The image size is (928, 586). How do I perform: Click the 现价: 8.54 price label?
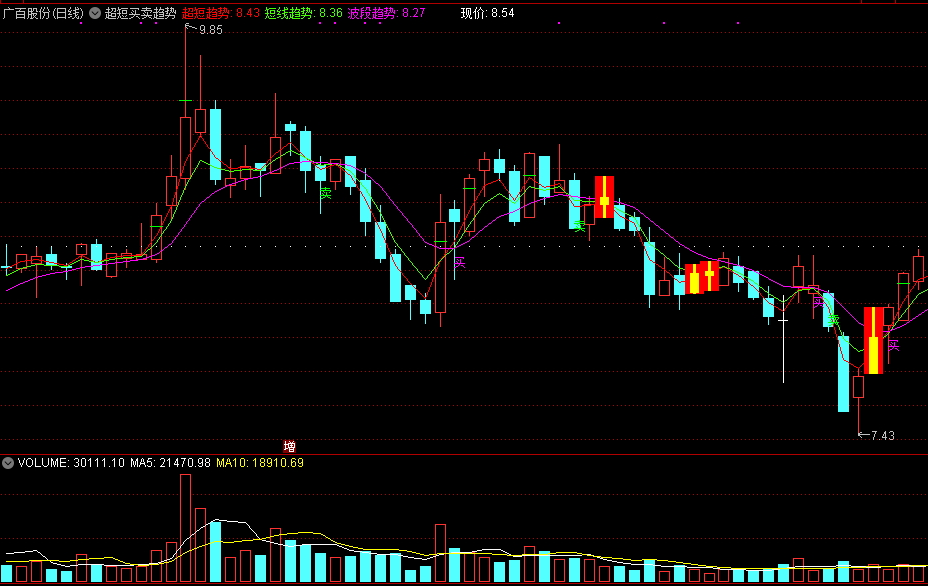pos(488,13)
